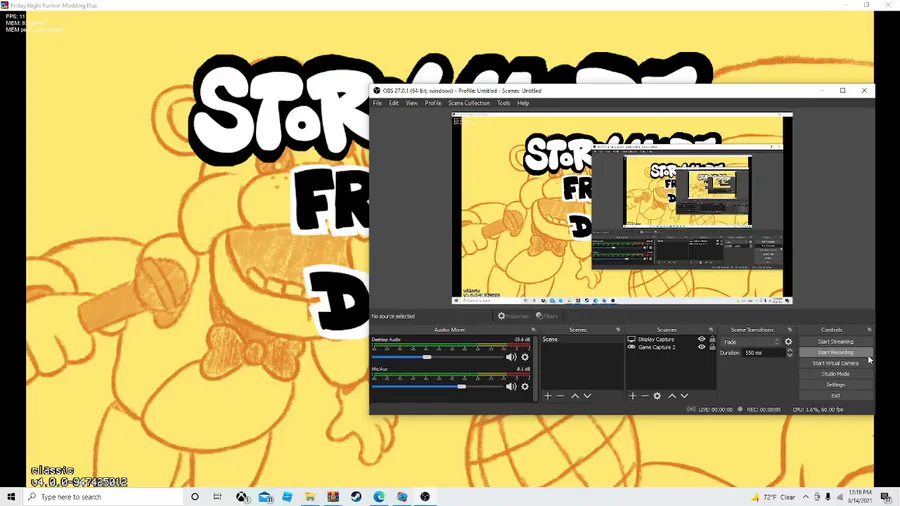Click the Windows taskbar search box
The width and height of the screenshot is (900, 506).
pyautogui.click(x=103, y=497)
